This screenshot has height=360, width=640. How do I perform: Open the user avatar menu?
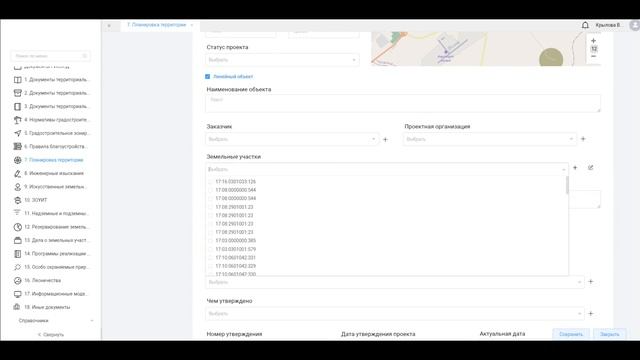click(x=635, y=25)
